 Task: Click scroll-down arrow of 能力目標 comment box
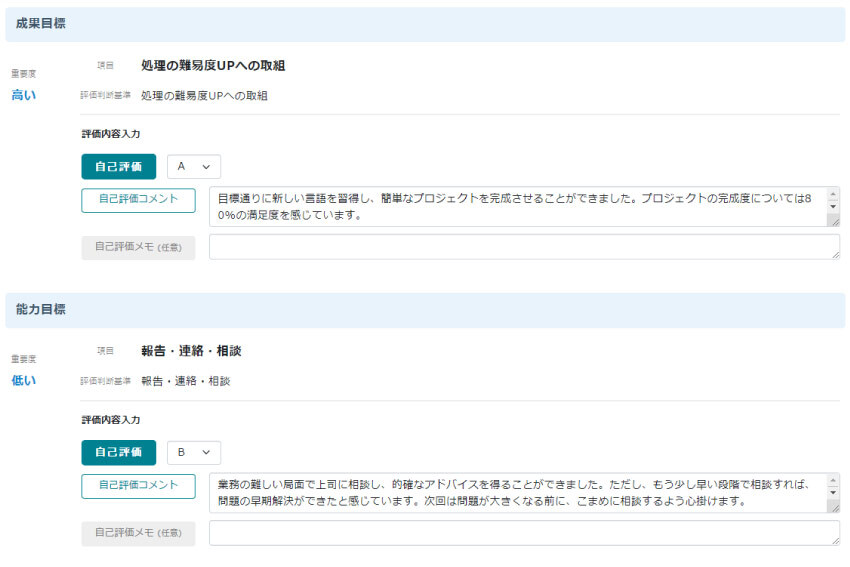click(833, 493)
